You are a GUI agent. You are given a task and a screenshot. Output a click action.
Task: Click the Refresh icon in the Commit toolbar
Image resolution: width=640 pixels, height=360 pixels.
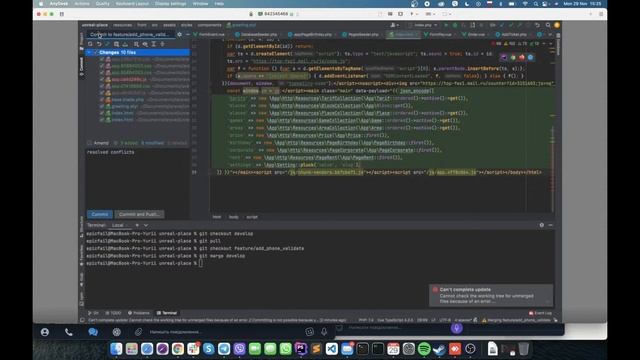click(90, 44)
